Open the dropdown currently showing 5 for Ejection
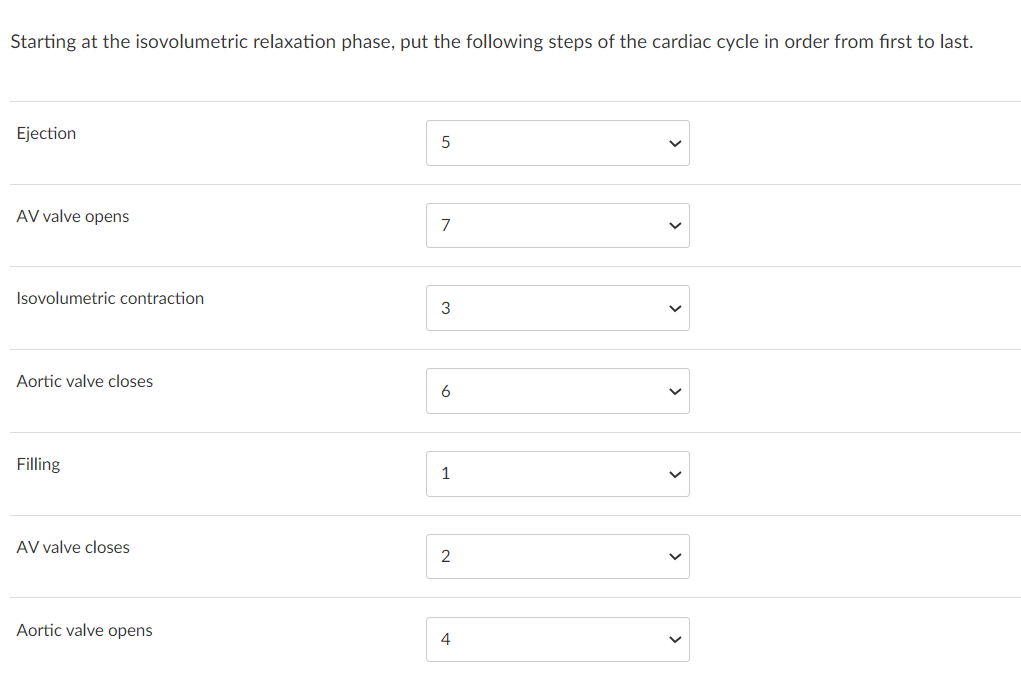This screenshot has width=1021, height=699. point(557,143)
